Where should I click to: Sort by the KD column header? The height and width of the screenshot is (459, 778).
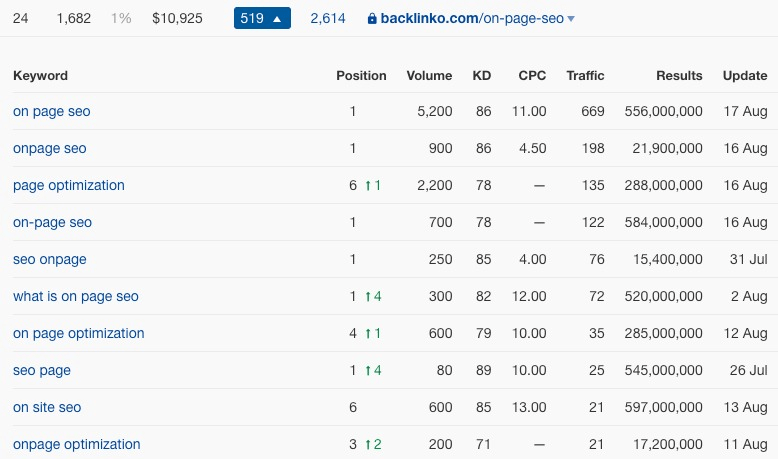[481, 75]
